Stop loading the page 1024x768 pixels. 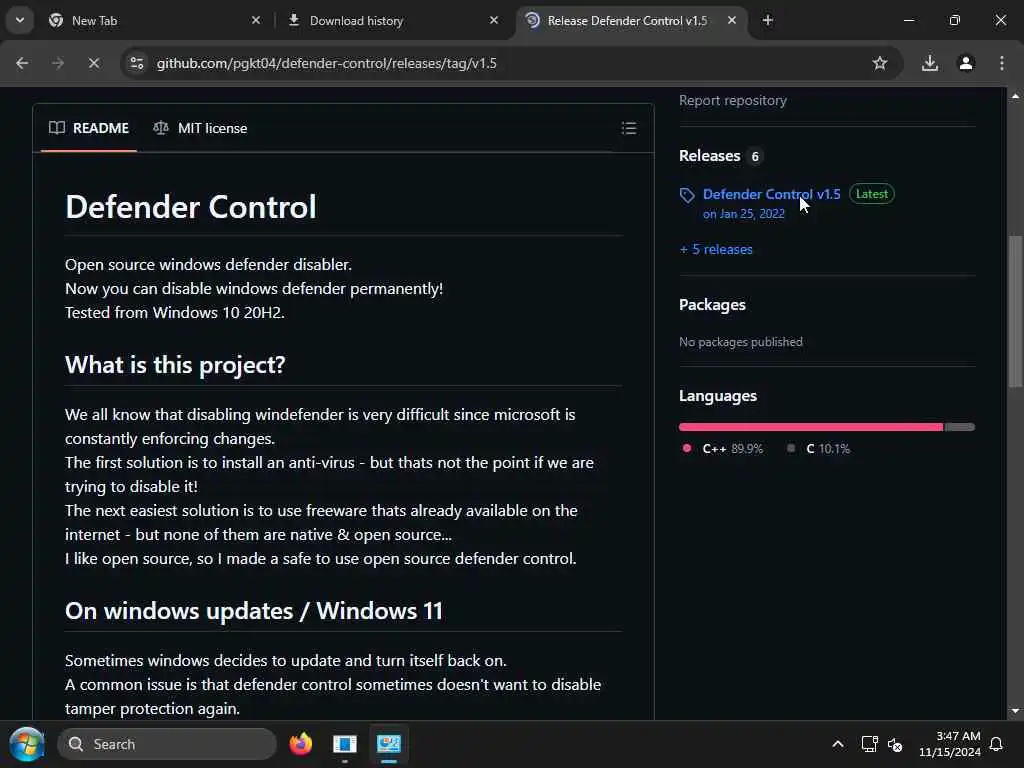(x=94, y=63)
